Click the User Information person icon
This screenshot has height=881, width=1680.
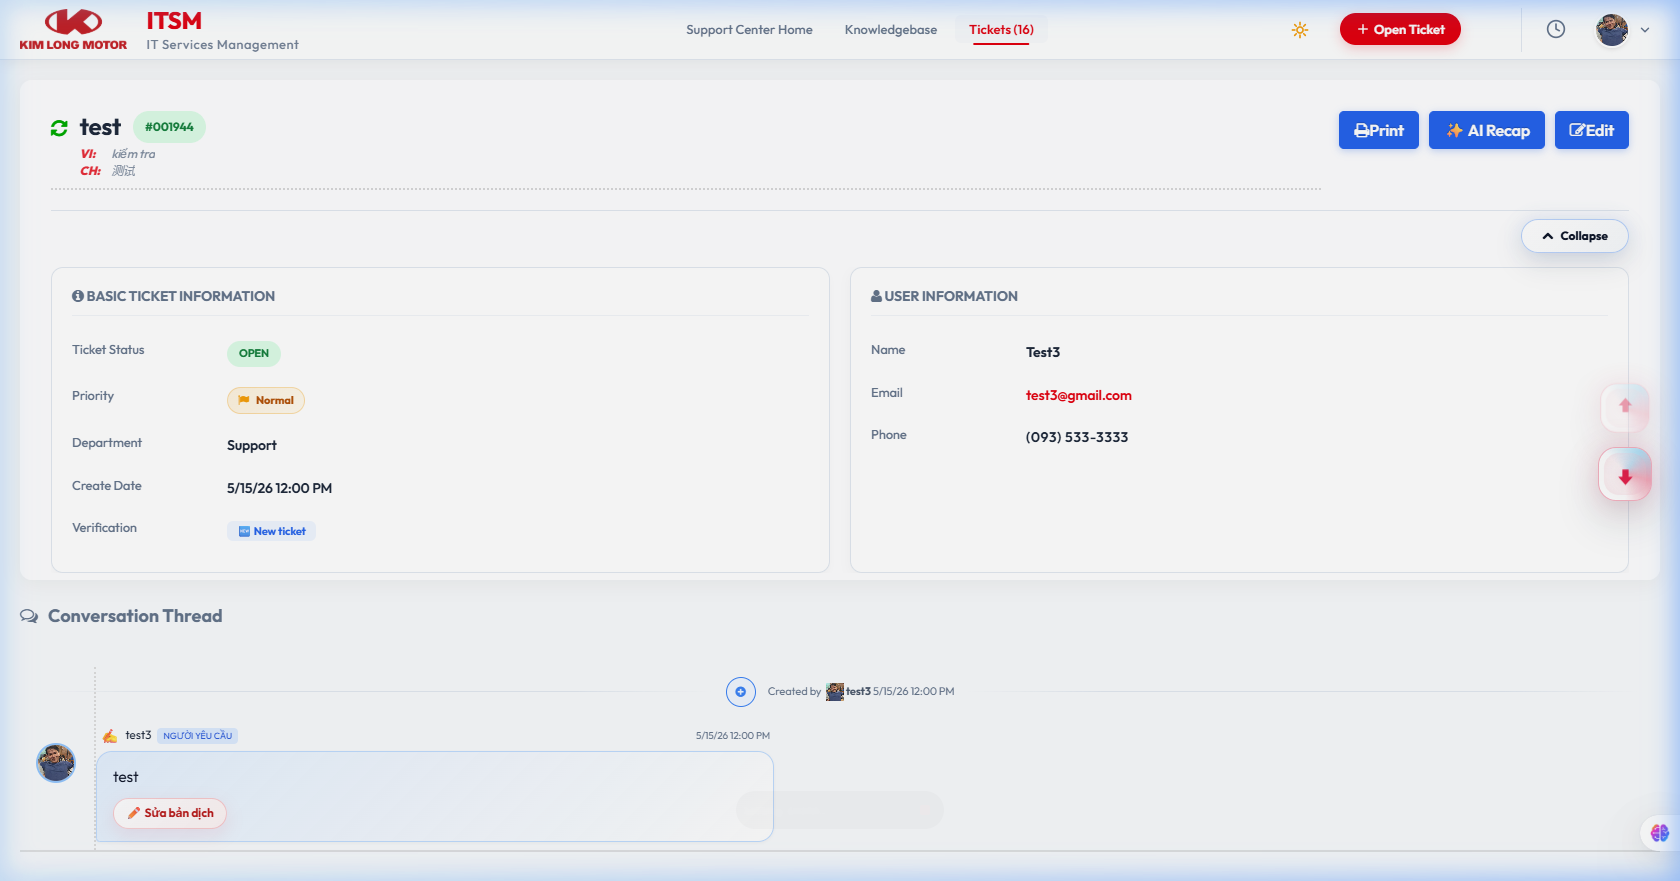coord(876,296)
